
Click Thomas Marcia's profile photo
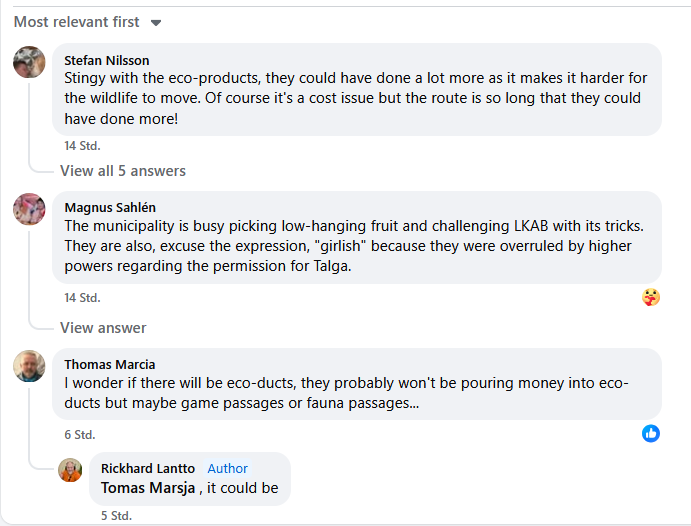(29, 366)
